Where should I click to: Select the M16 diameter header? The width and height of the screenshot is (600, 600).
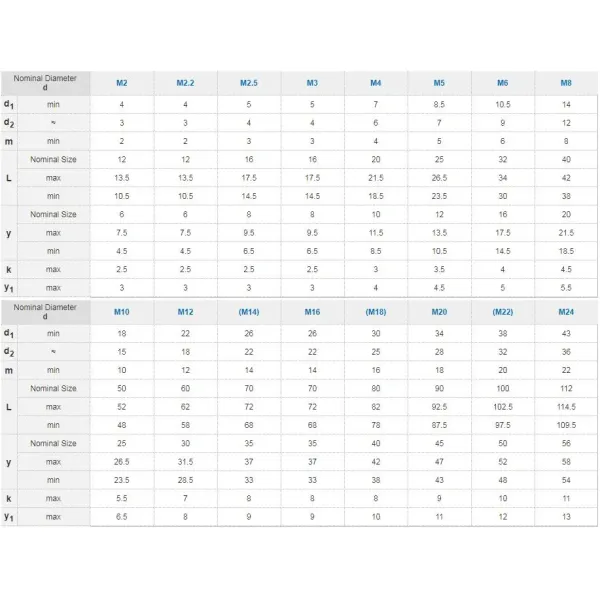[312, 312]
